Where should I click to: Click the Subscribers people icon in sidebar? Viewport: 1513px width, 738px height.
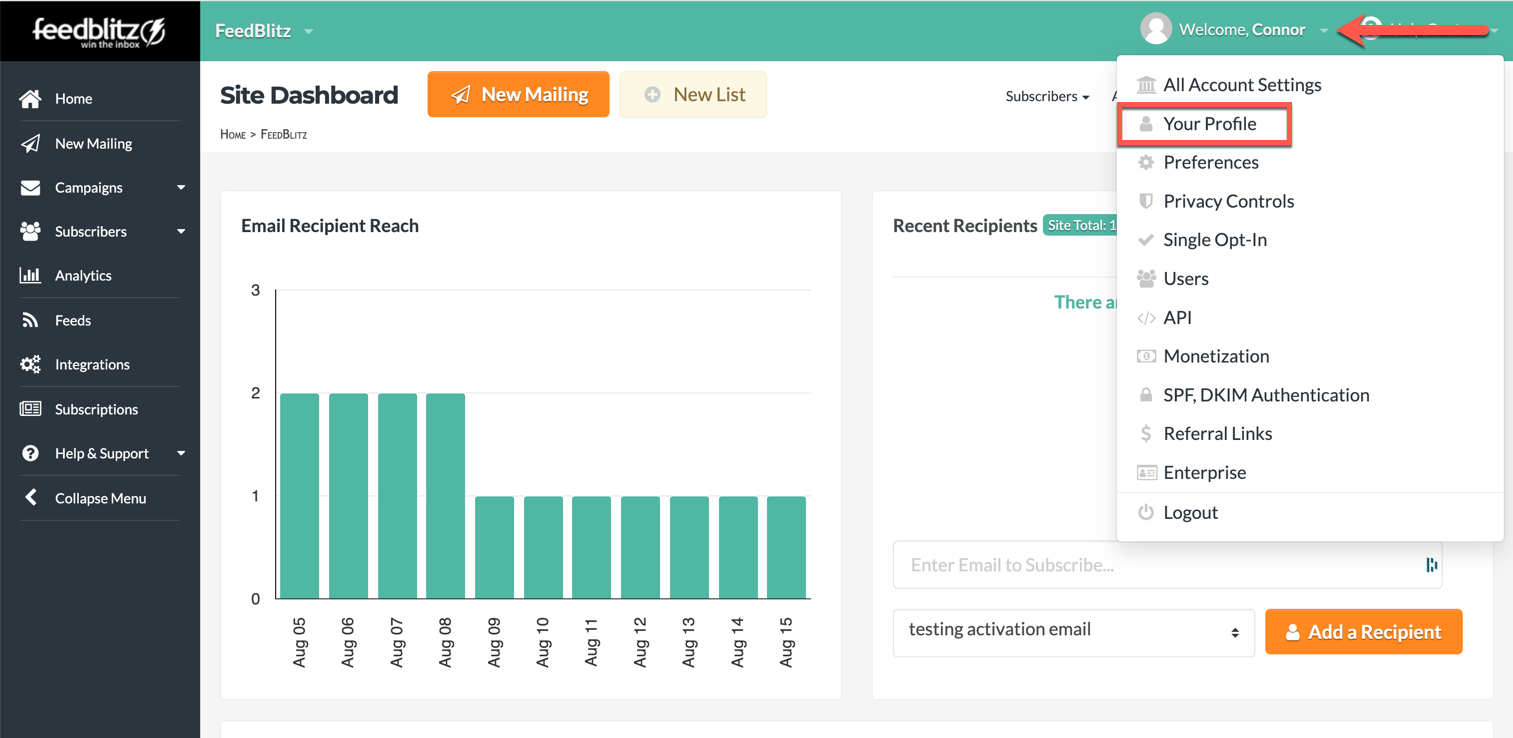(31, 231)
